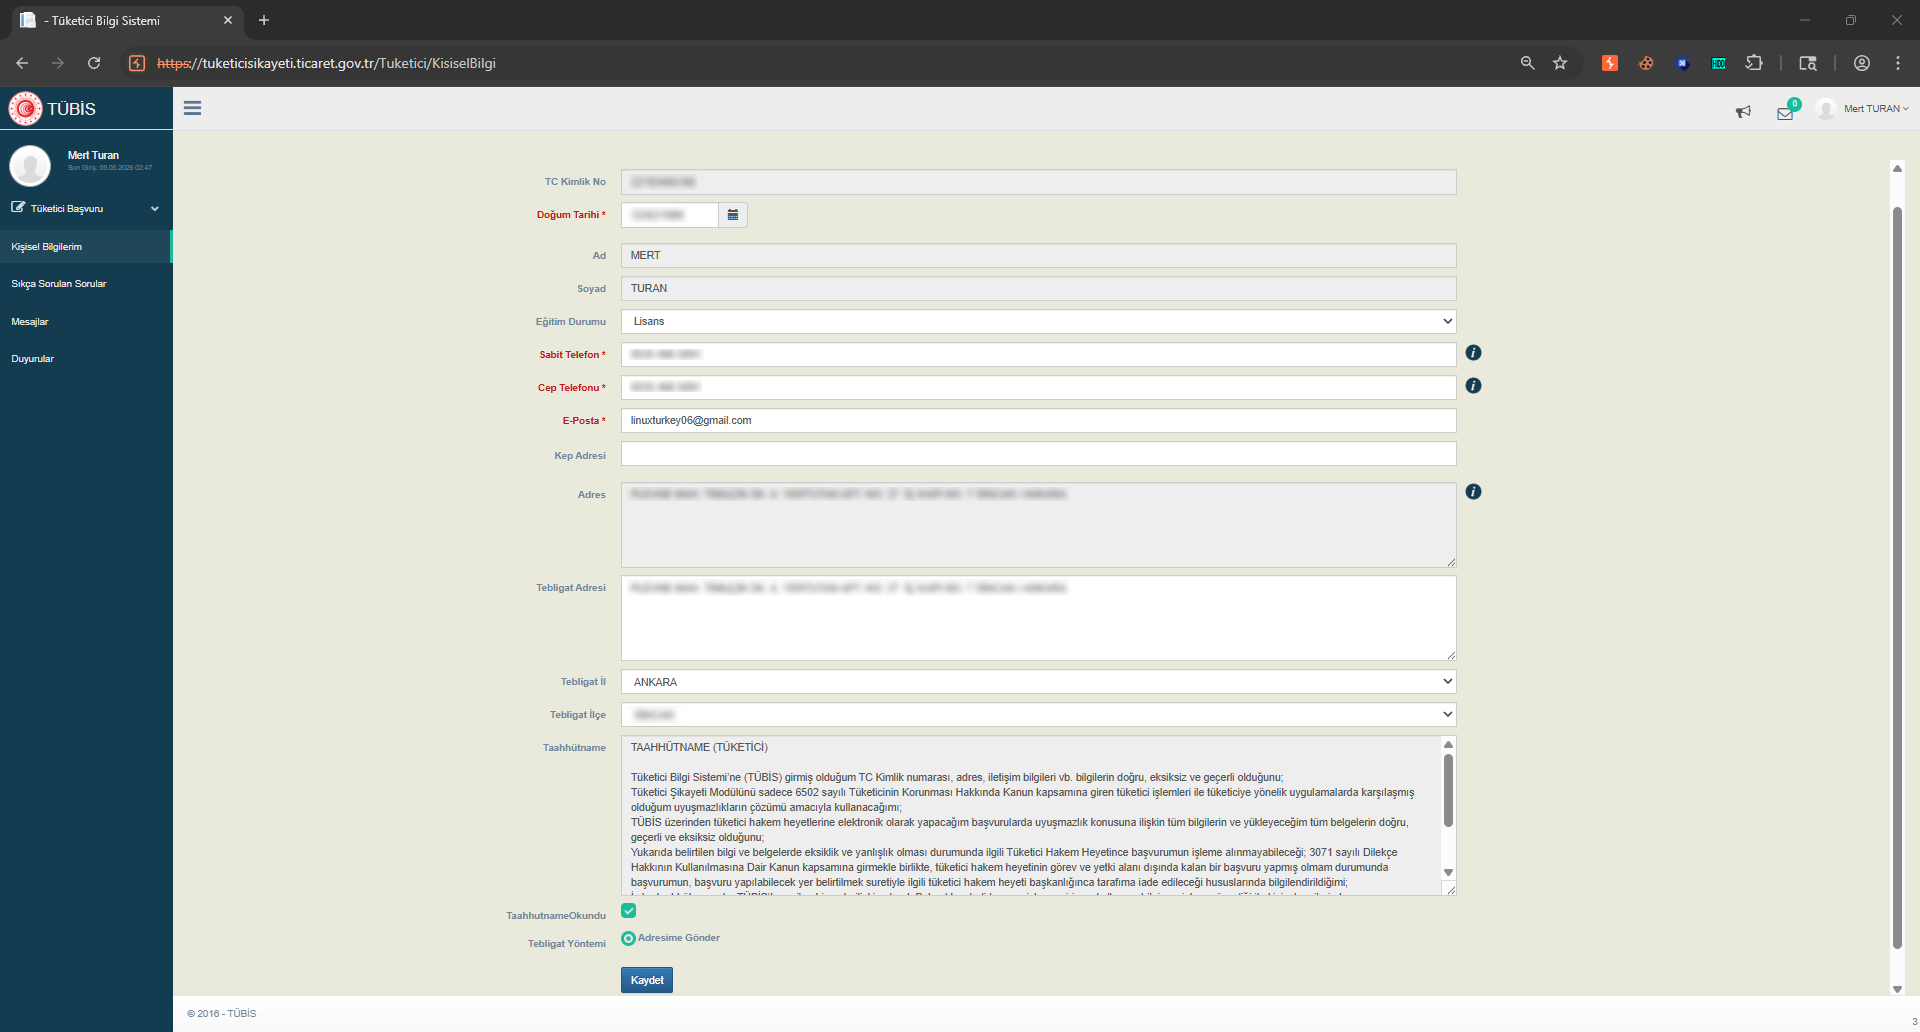Screen dimensions: 1920x1032
Task: Click into the Kep Adresi input field
Action: point(1038,454)
